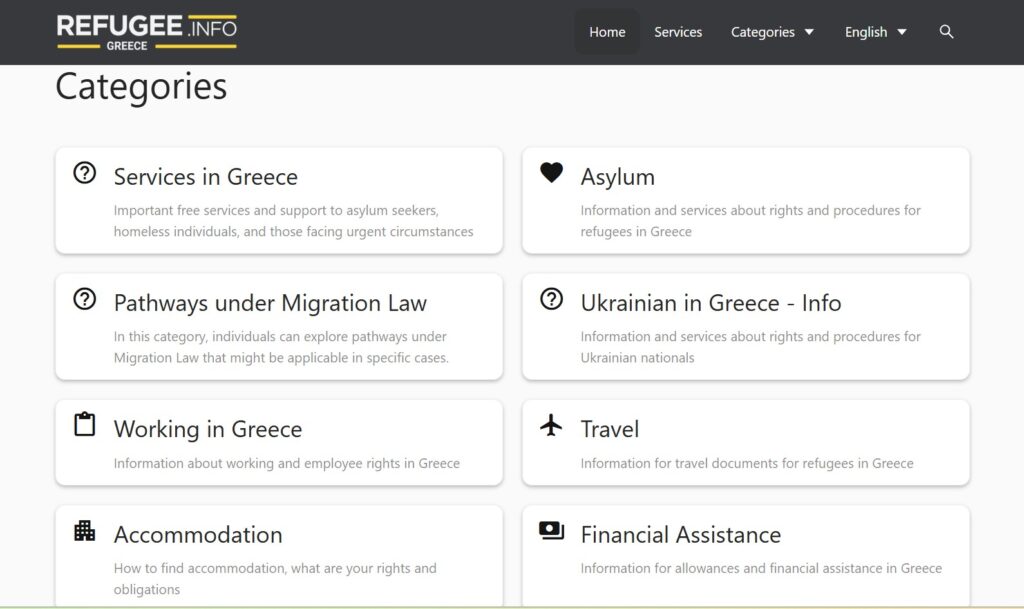
Task: Open the Accommodation category description text
Action: 275,578
